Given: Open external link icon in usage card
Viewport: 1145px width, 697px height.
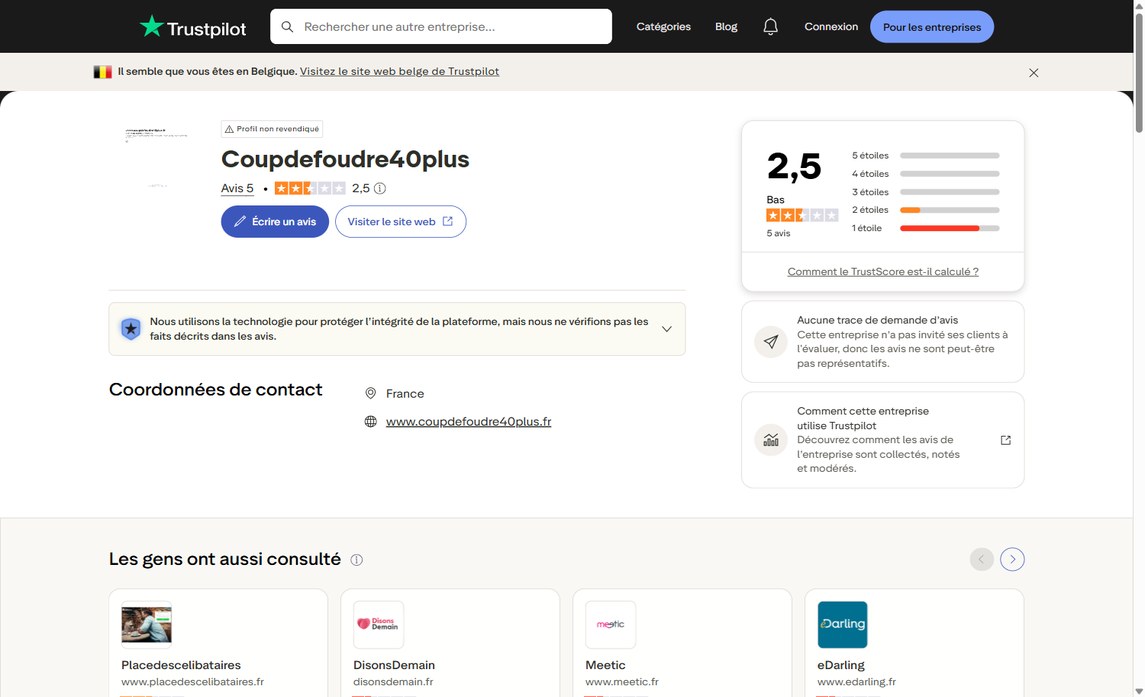Looking at the screenshot, I should coord(1006,440).
